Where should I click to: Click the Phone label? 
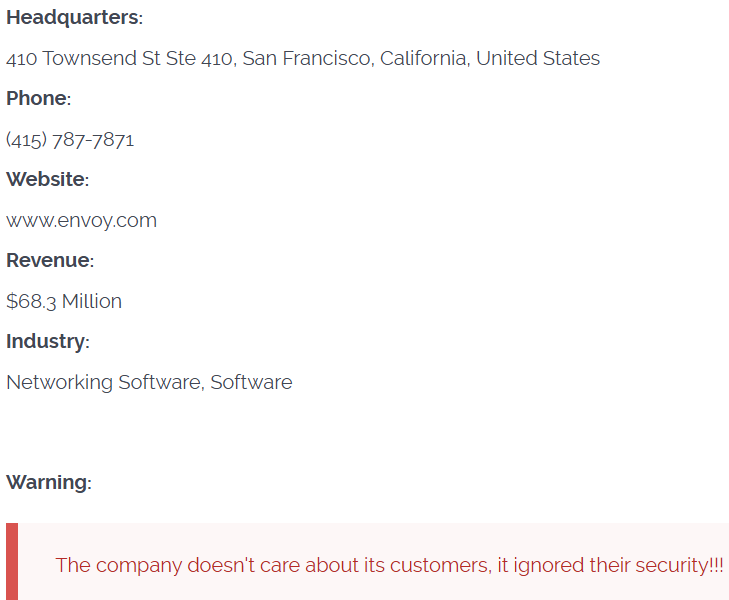pos(37,98)
